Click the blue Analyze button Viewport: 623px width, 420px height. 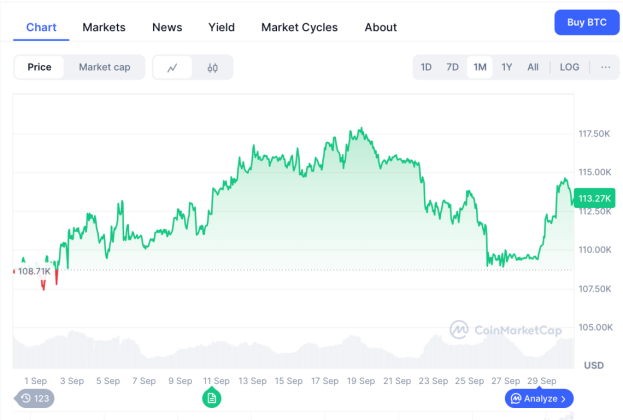tap(539, 398)
